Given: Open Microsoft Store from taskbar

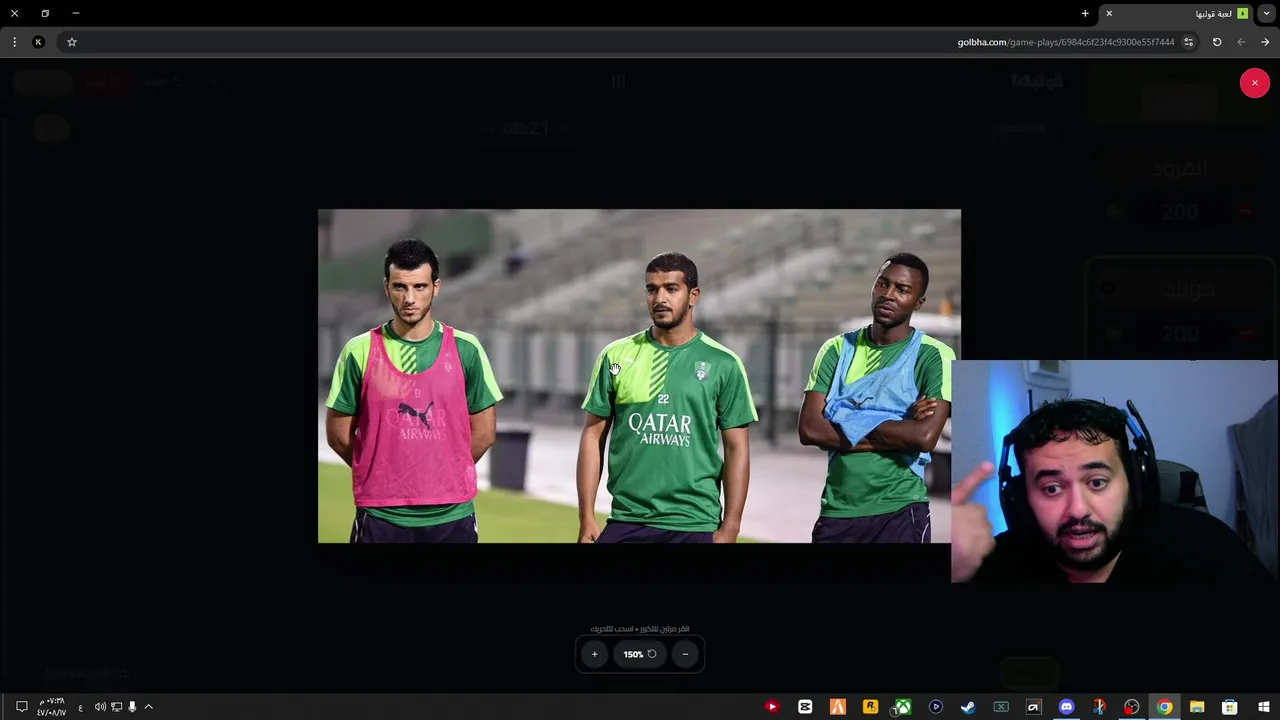Looking at the screenshot, I should [1230, 707].
